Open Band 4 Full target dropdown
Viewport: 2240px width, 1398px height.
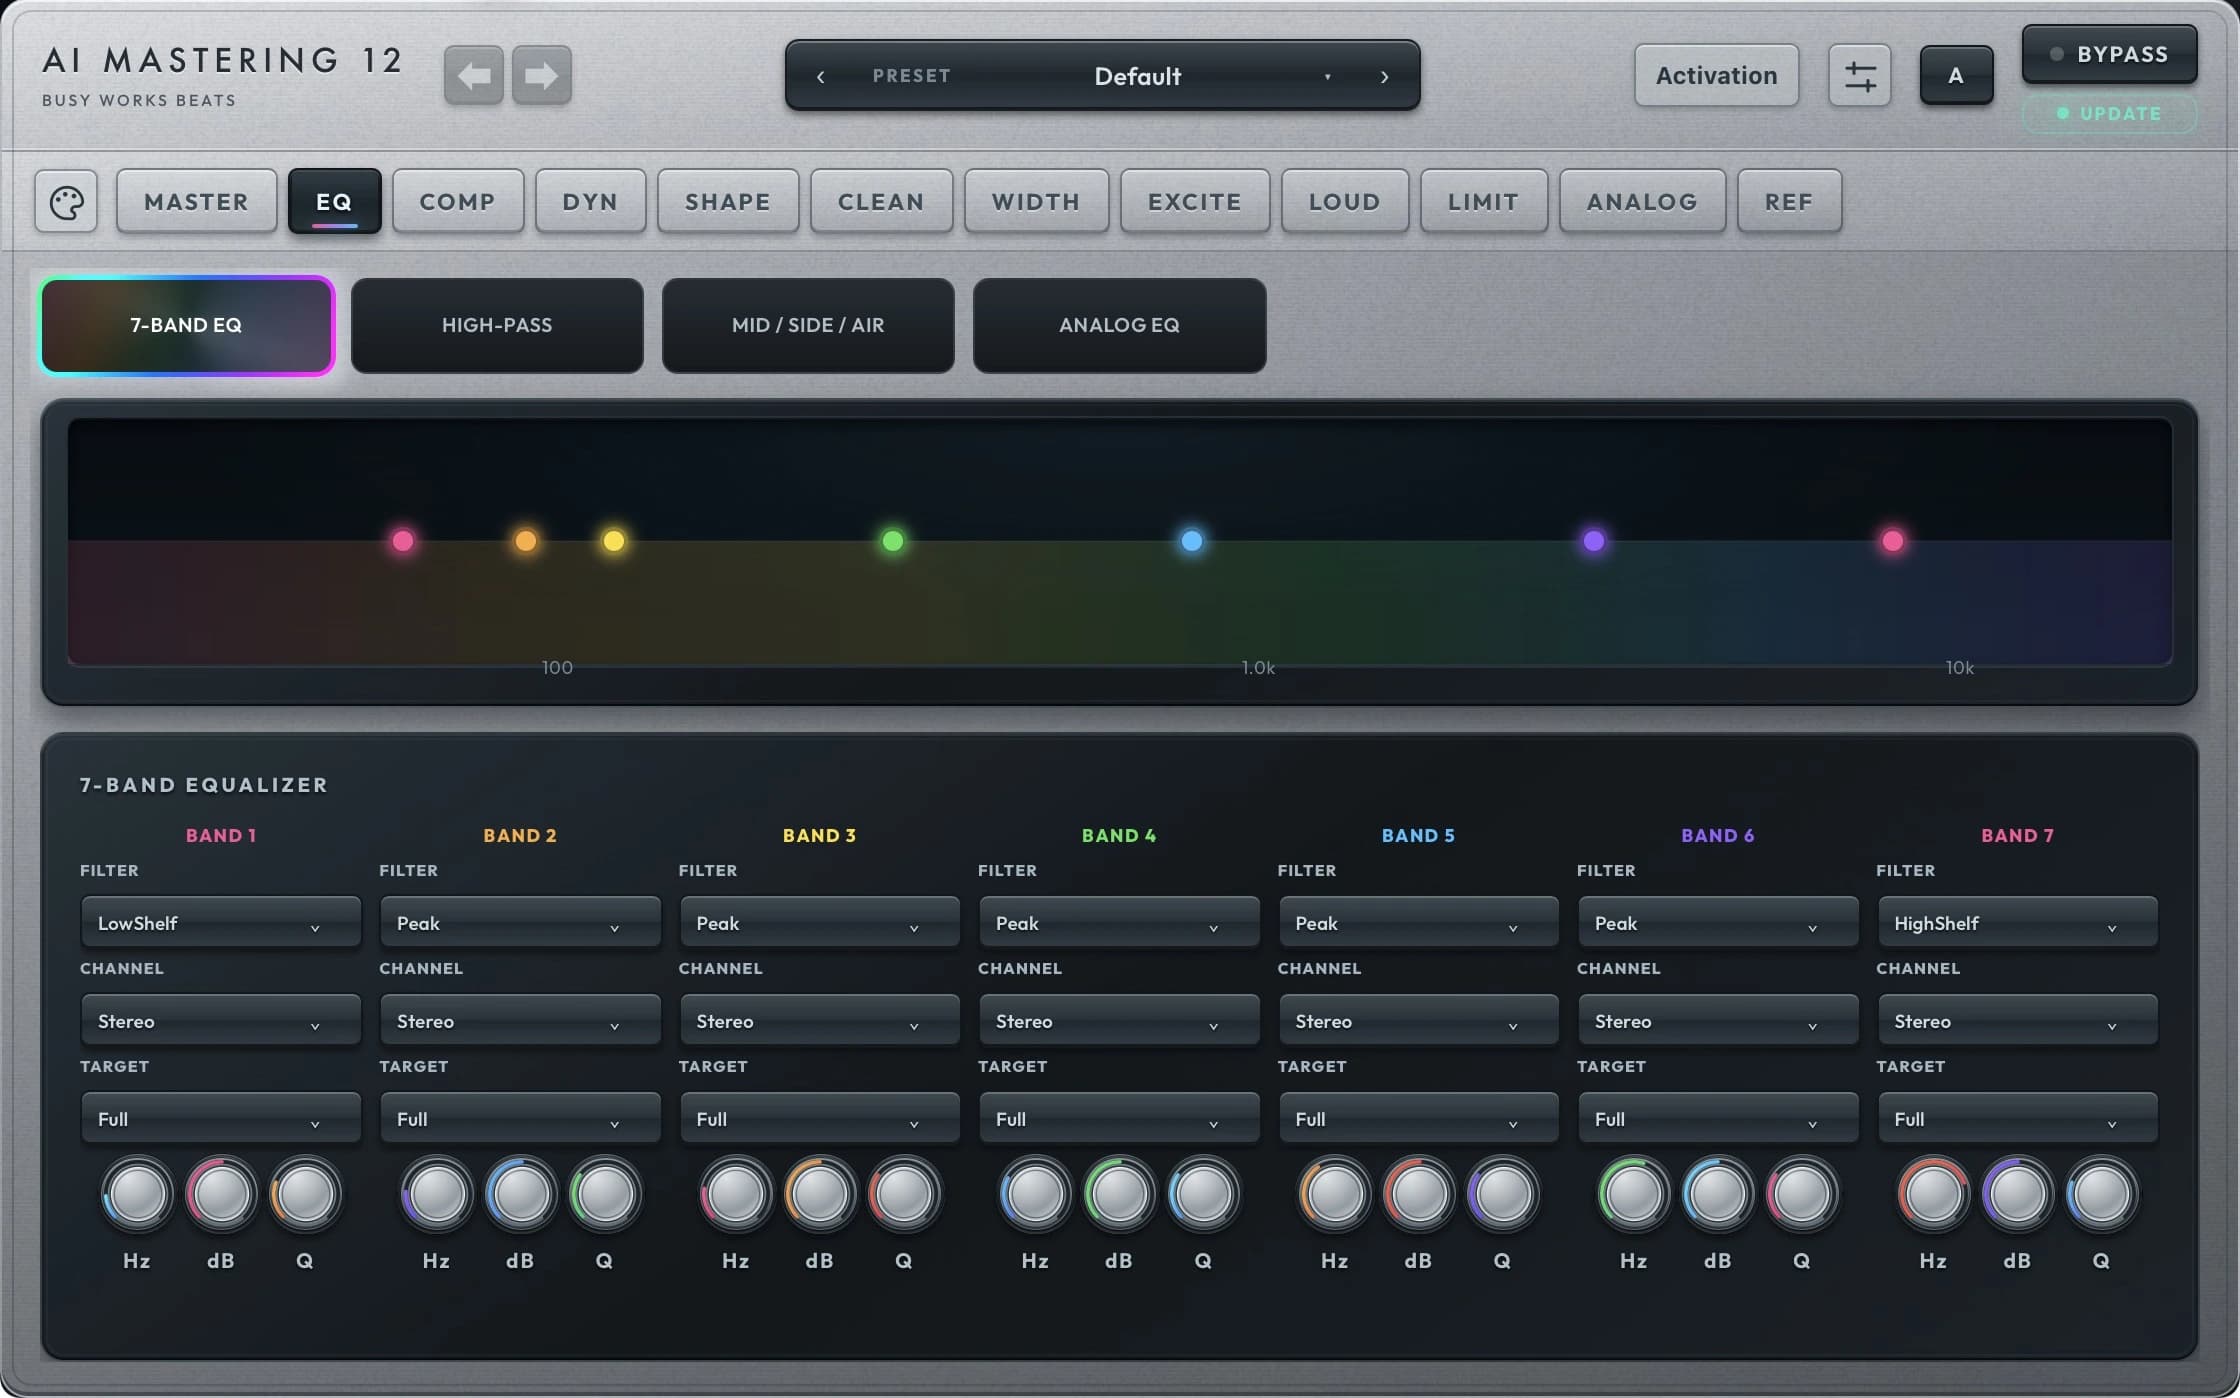coord(1118,1119)
